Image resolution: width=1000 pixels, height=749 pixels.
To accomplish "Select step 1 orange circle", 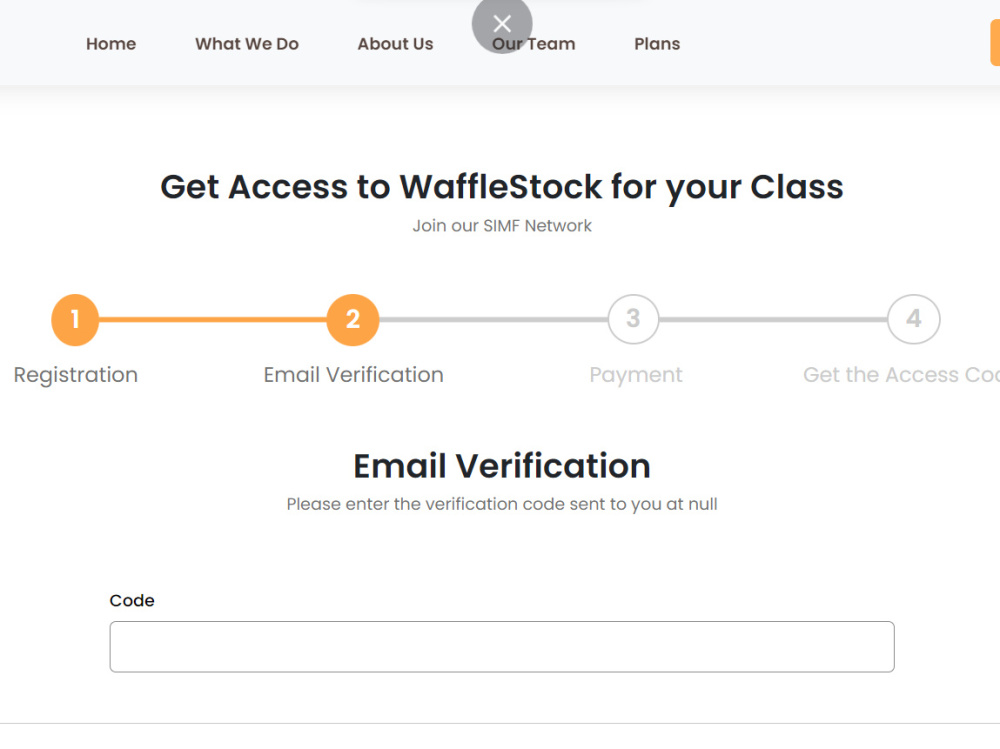I will click(x=75, y=320).
